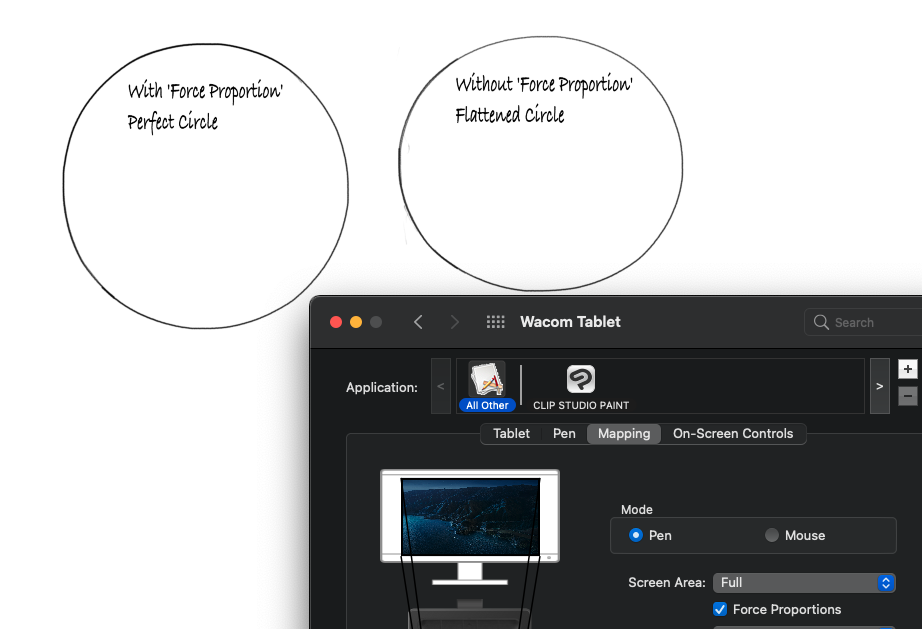Select the Mapping tab

pos(624,433)
